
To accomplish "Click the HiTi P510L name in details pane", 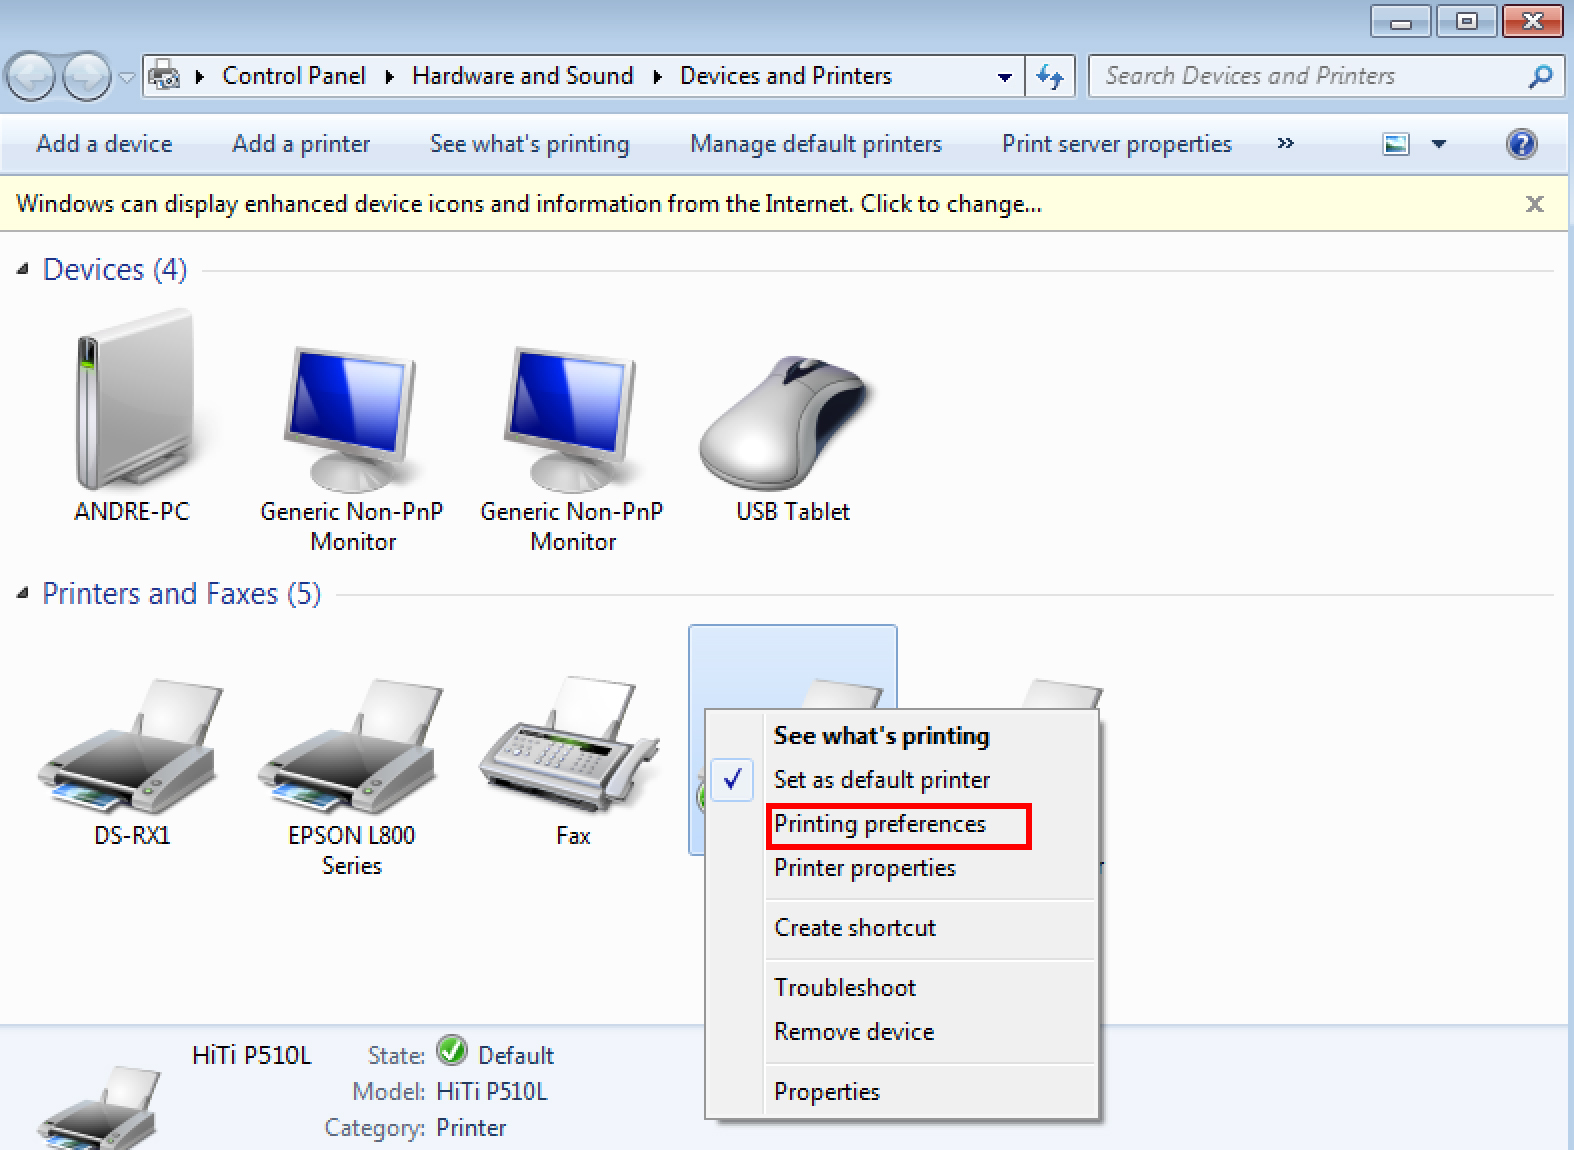I will (x=252, y=1055).
